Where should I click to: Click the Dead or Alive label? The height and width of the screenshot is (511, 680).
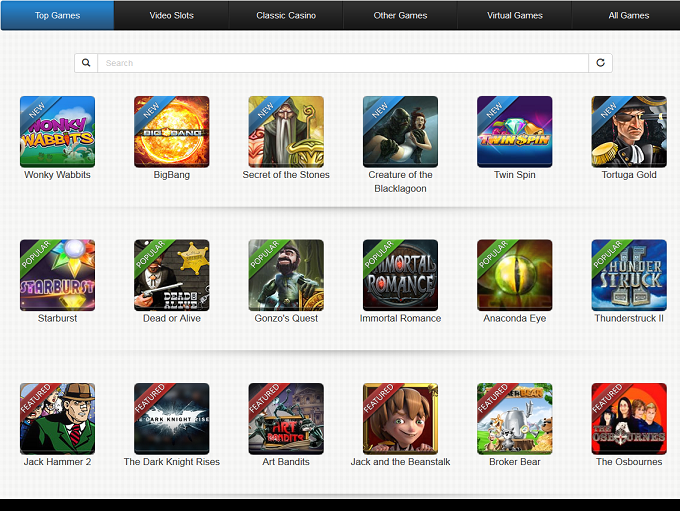click(172, 318)
